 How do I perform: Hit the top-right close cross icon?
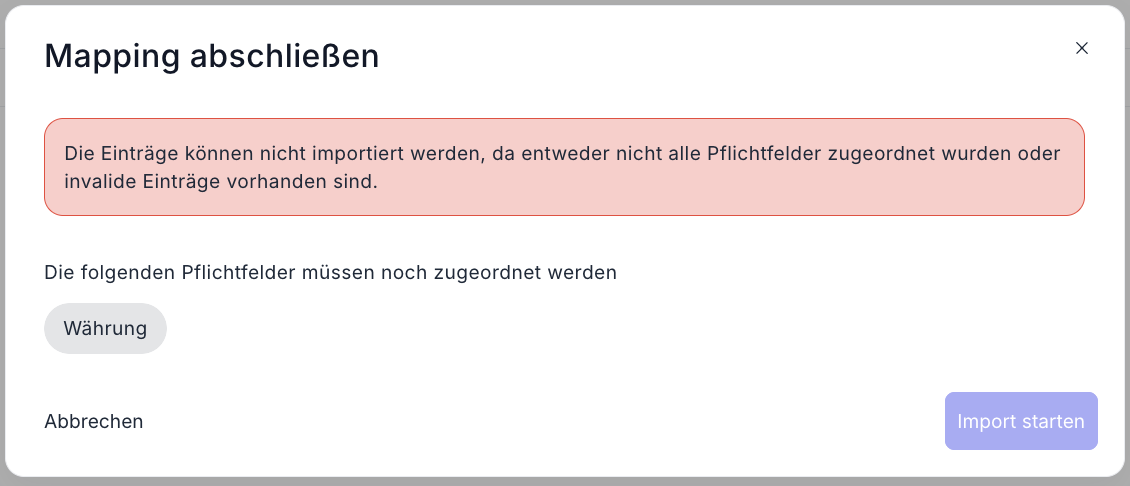(x=1081, y=48)
